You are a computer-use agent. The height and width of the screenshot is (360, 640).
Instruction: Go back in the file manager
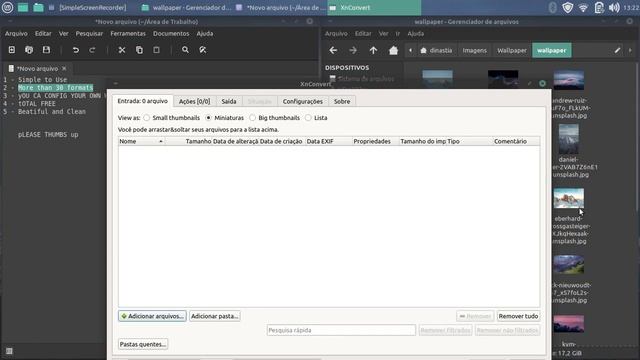pos(333,50)
